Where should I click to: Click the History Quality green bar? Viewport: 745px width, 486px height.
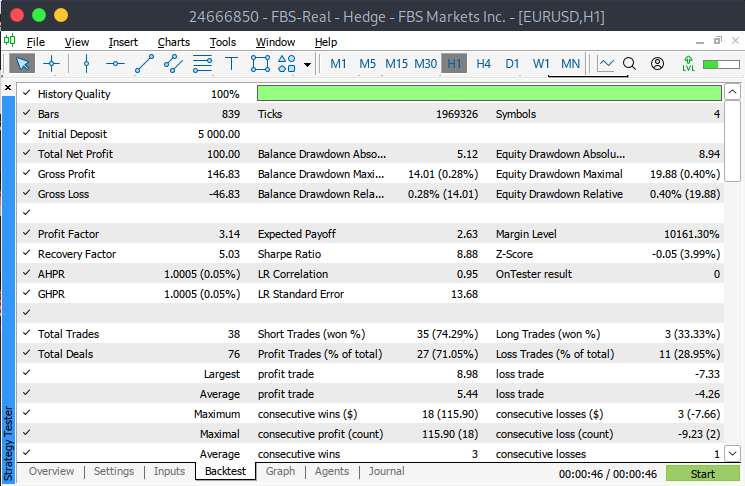coord(489,93)
